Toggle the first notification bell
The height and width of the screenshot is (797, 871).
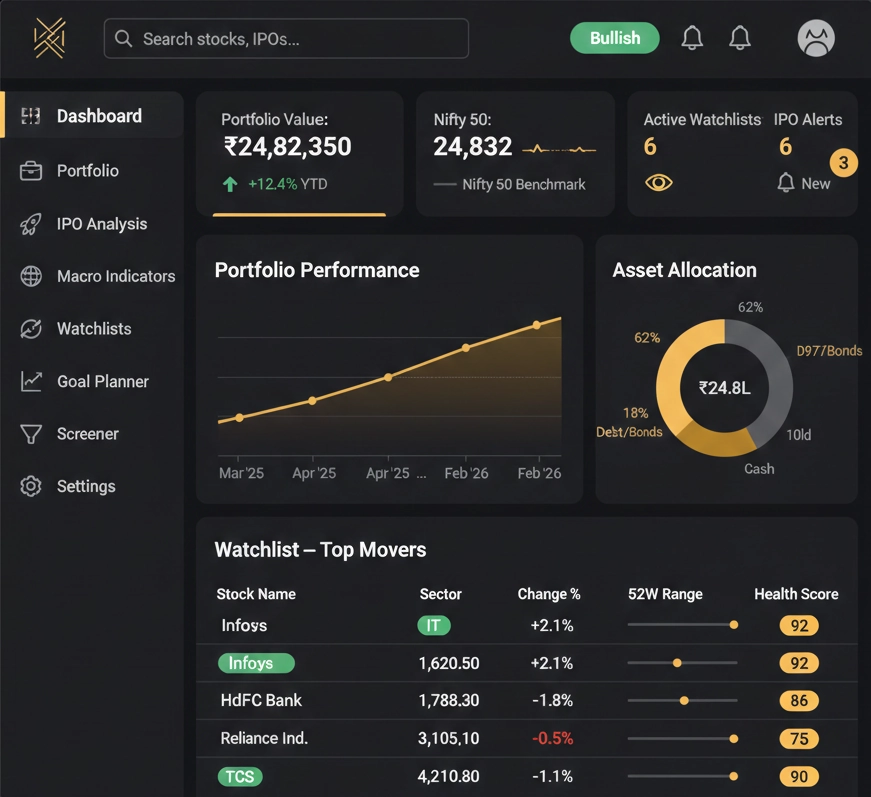coord(692,38)
